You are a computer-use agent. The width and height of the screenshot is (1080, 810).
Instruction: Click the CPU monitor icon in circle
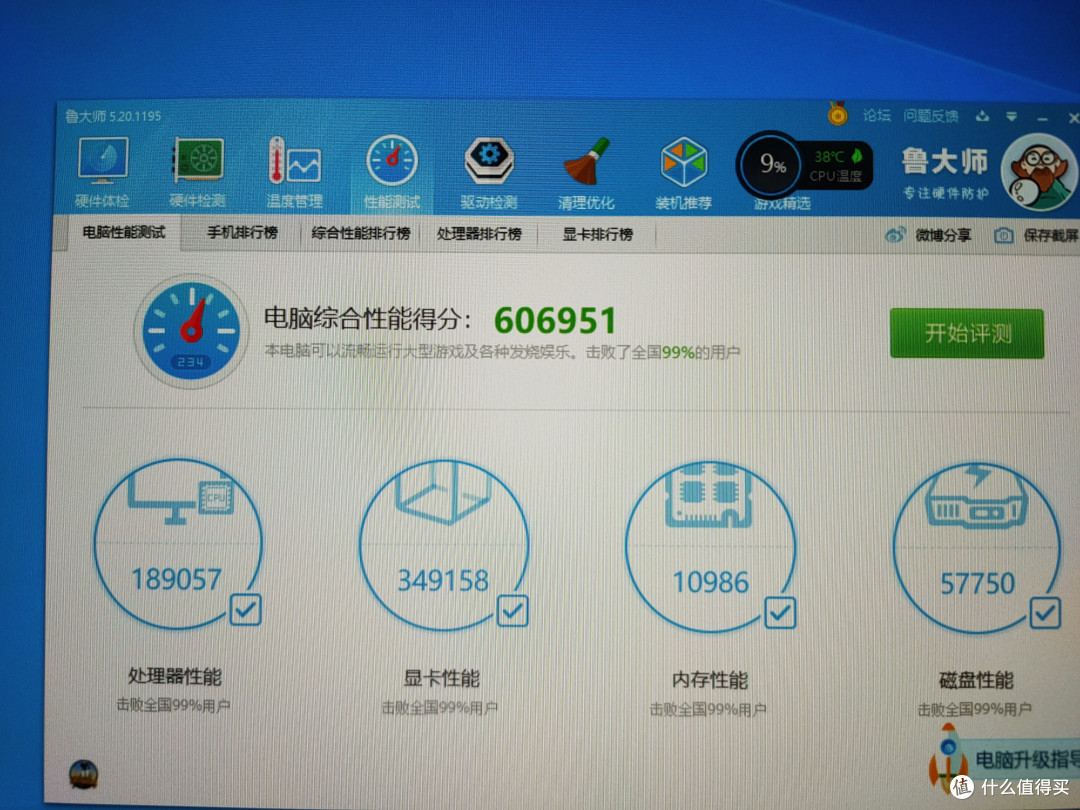pos(180,499)
